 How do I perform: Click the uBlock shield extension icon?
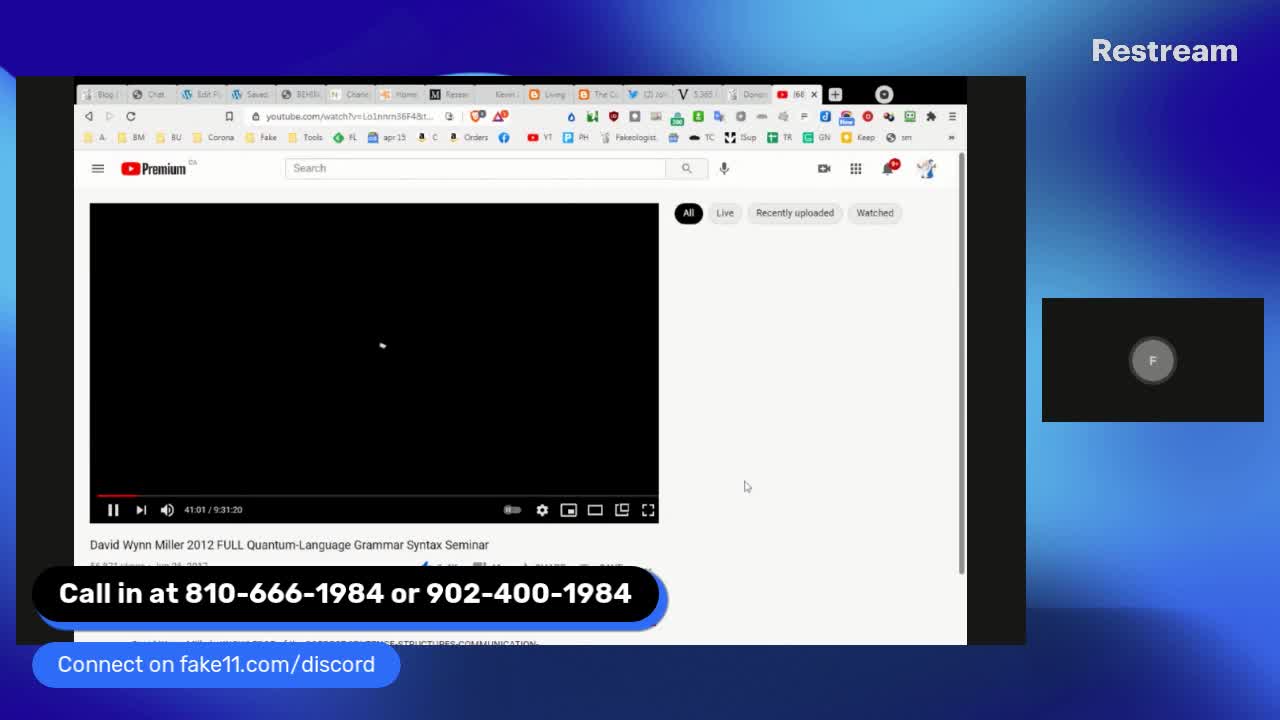point(613,116)
